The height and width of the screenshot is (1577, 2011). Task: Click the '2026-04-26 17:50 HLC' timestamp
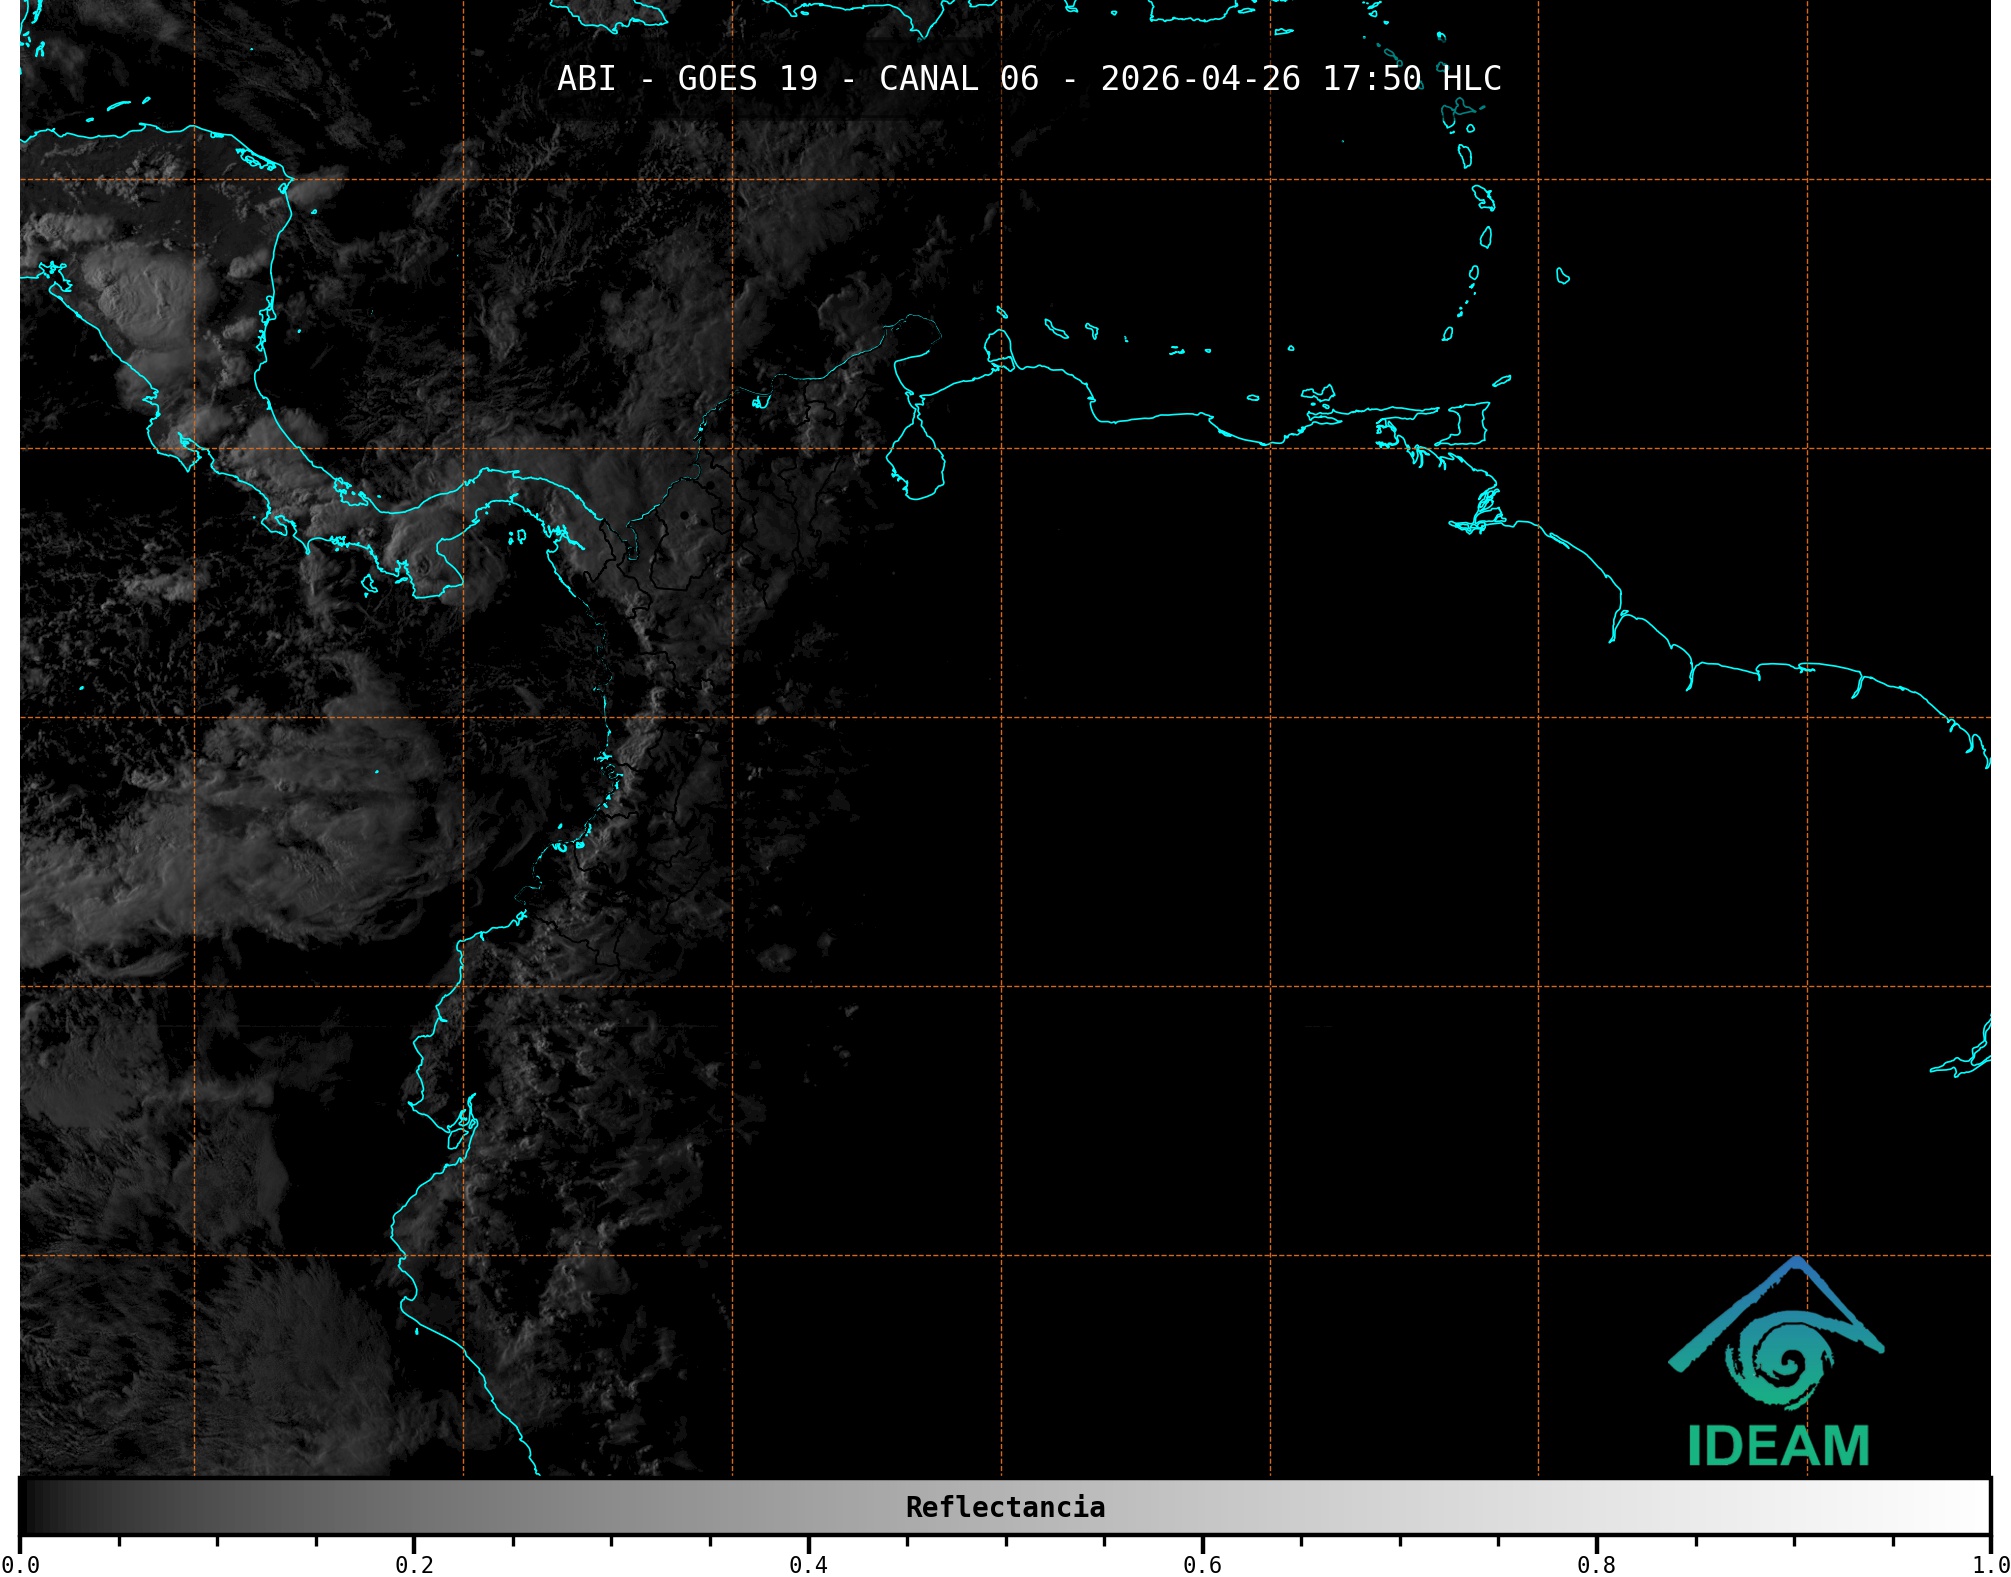pyautogui.click(x=1300, y=78)
